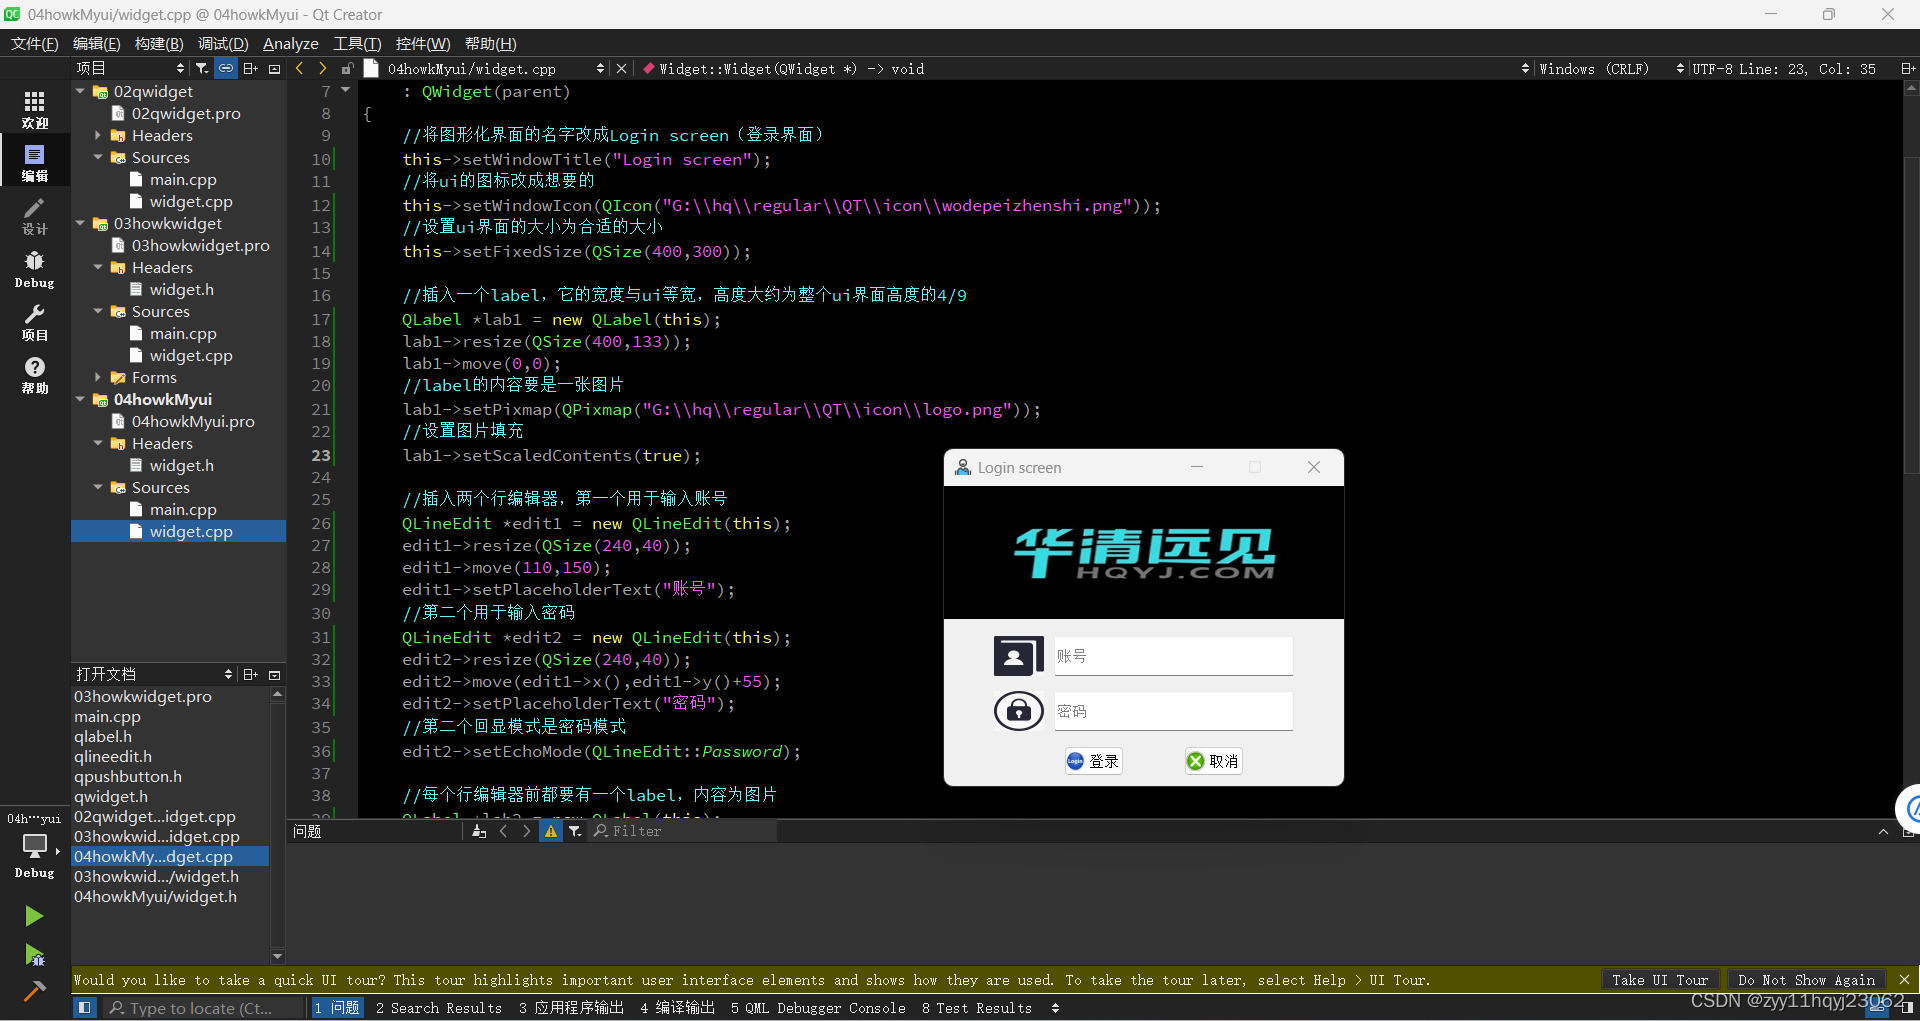The width and height of the screenshot is (1920, 1021).
Task: Click the 帮助 (Help) mode icon
Action: click(35, 375)
